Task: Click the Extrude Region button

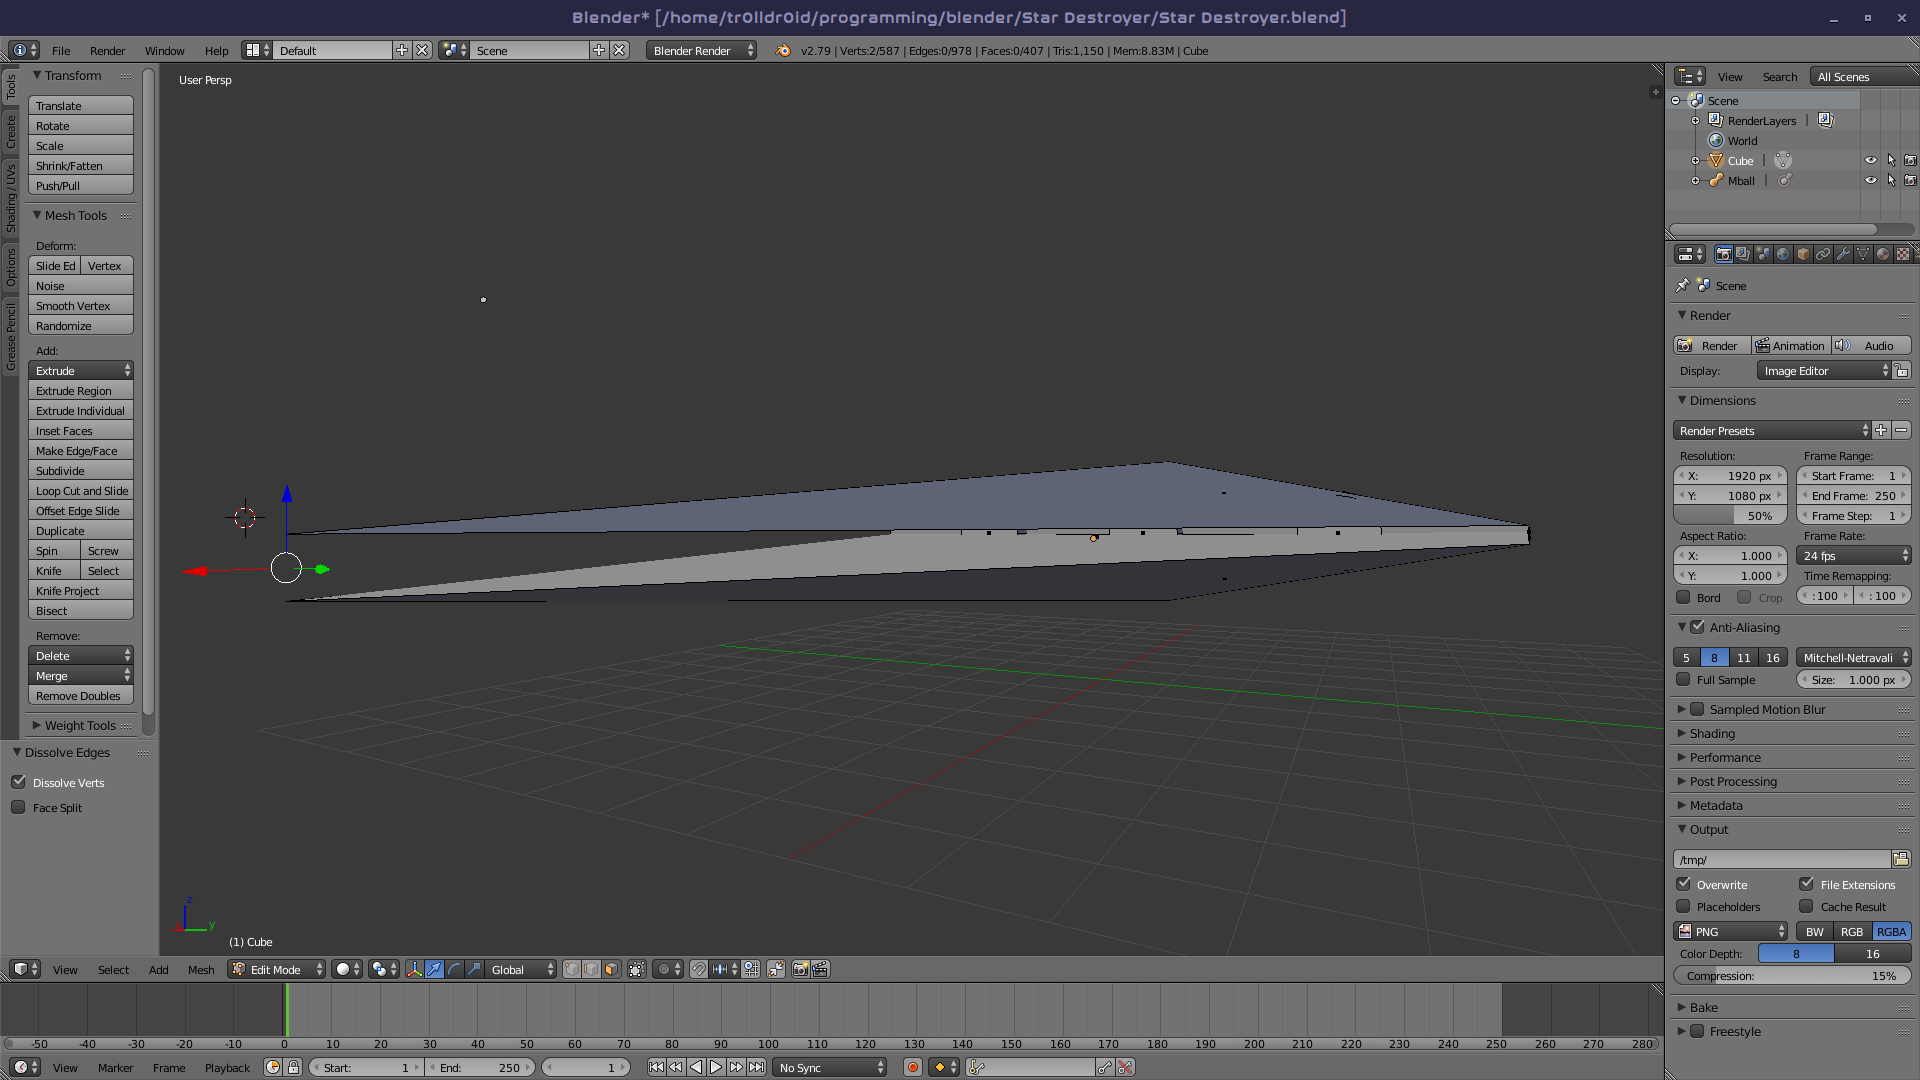Action: (x=81, y=391)
